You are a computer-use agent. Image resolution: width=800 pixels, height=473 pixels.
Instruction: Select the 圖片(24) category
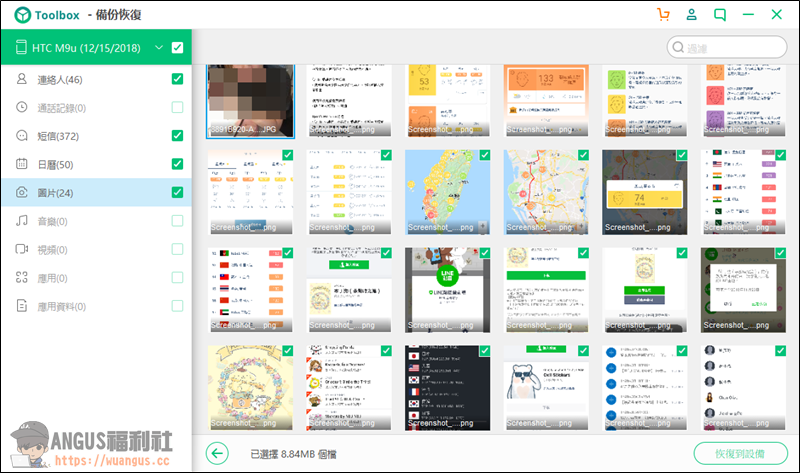(96, 192)
